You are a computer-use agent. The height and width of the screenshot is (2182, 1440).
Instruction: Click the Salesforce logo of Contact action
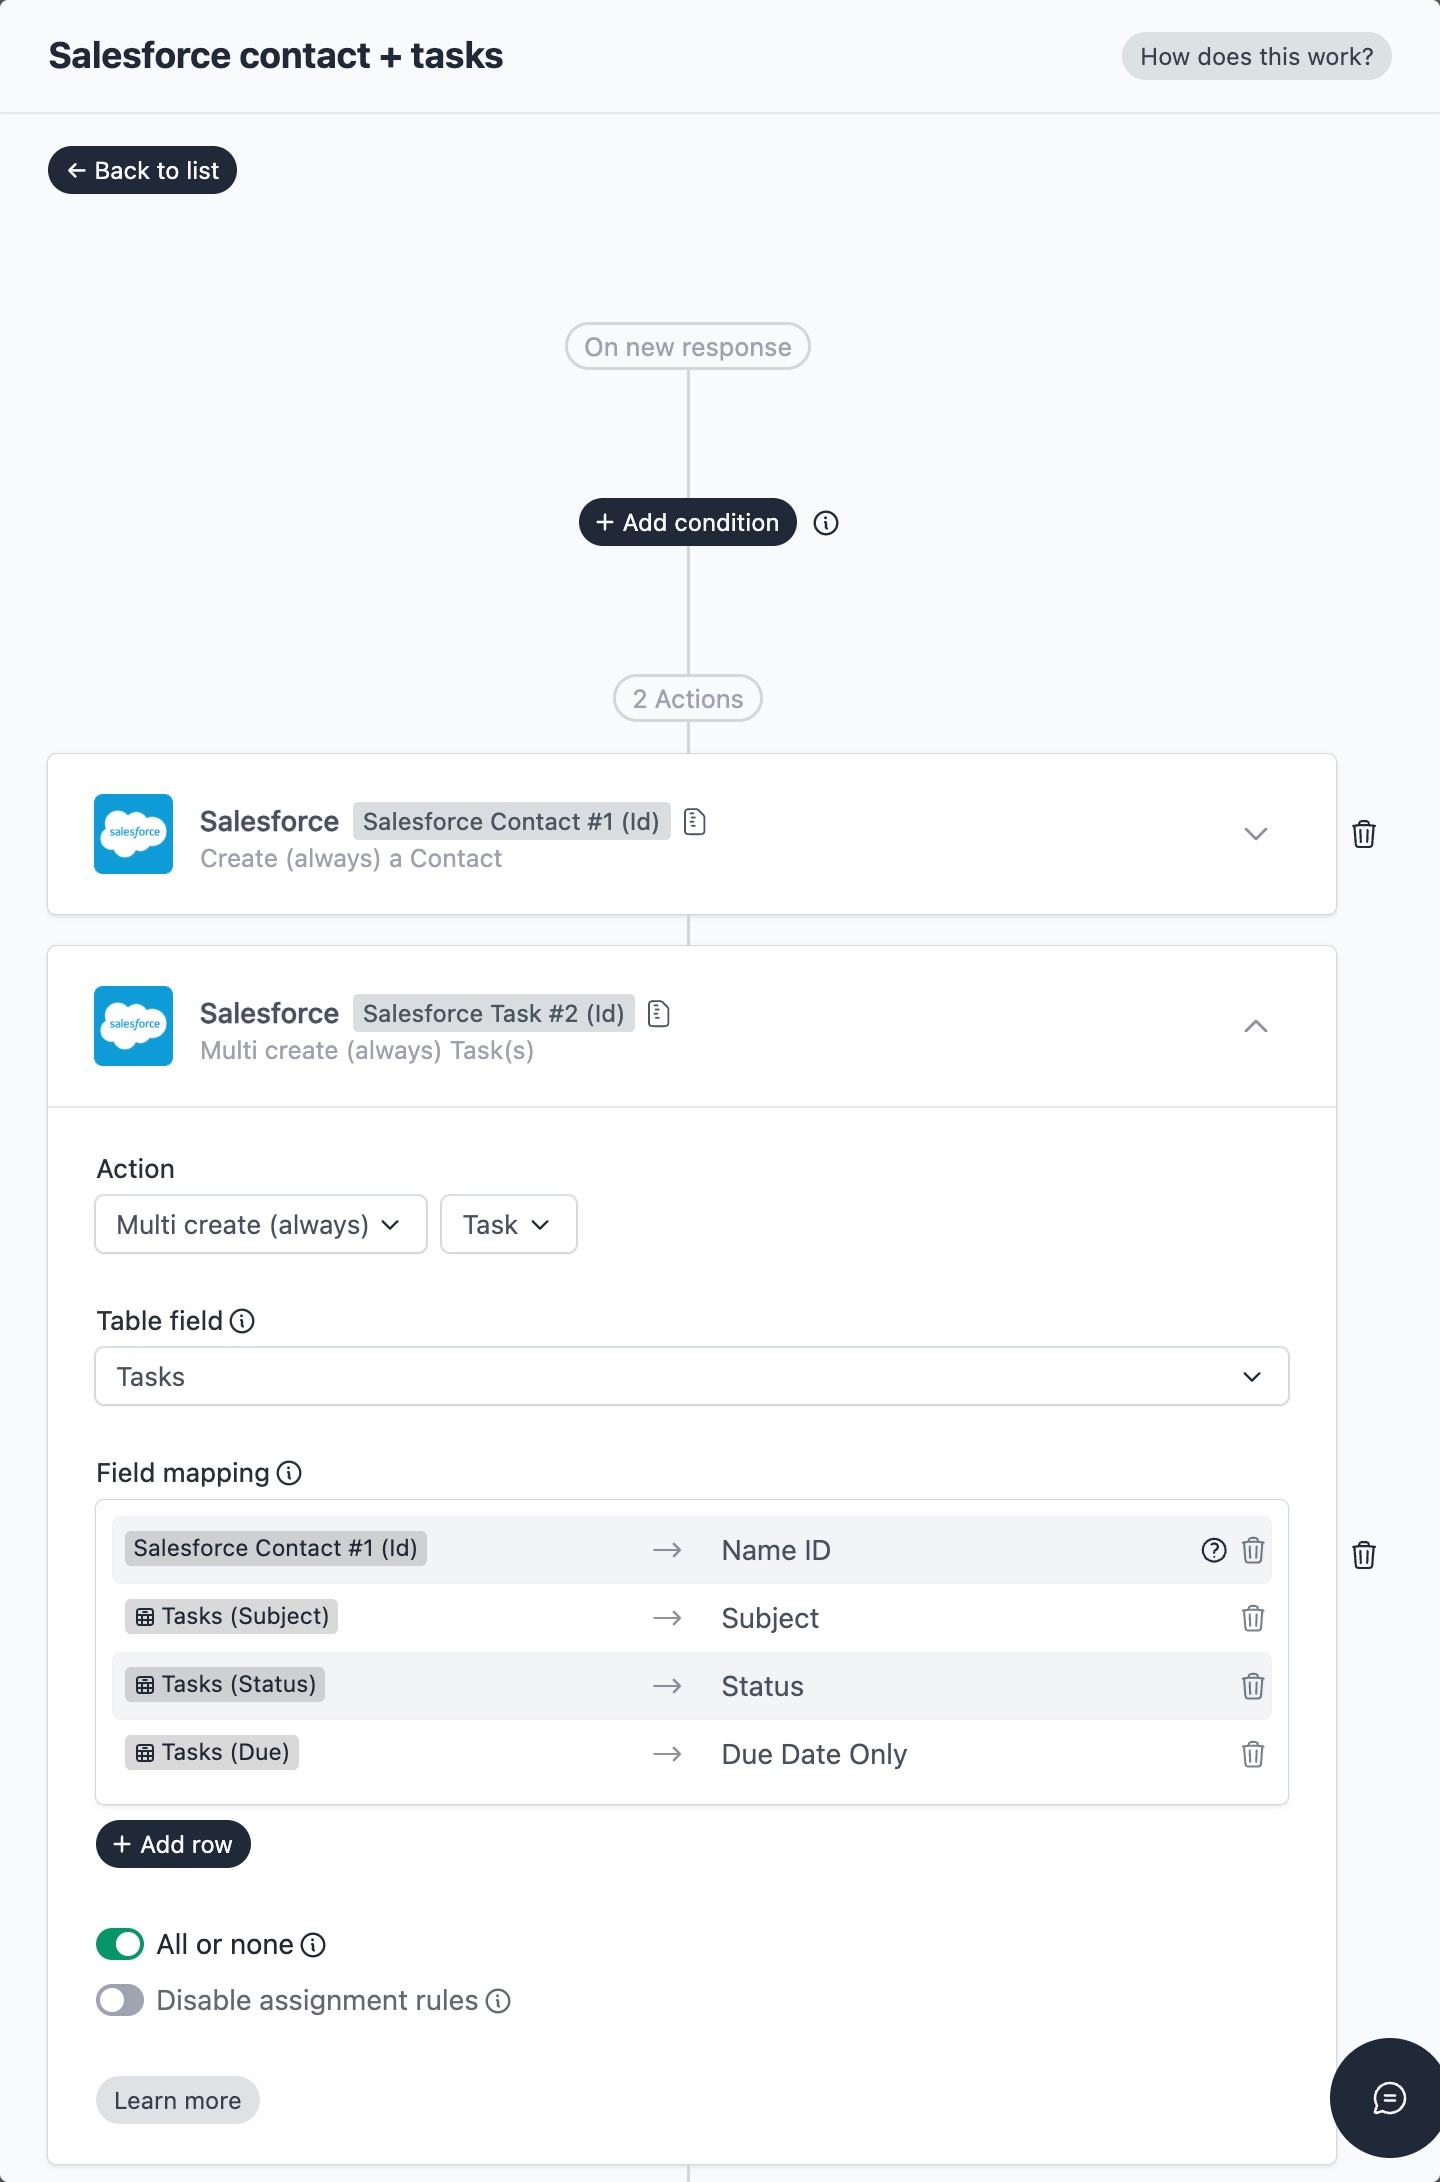tap(134, 834)
